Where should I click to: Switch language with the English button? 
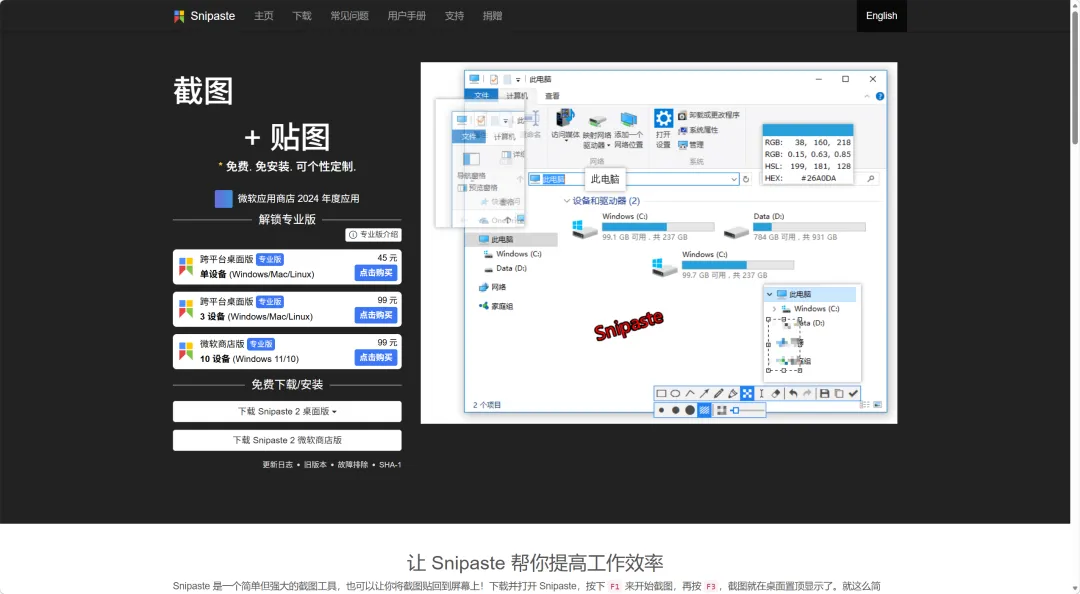click(882, 16)
